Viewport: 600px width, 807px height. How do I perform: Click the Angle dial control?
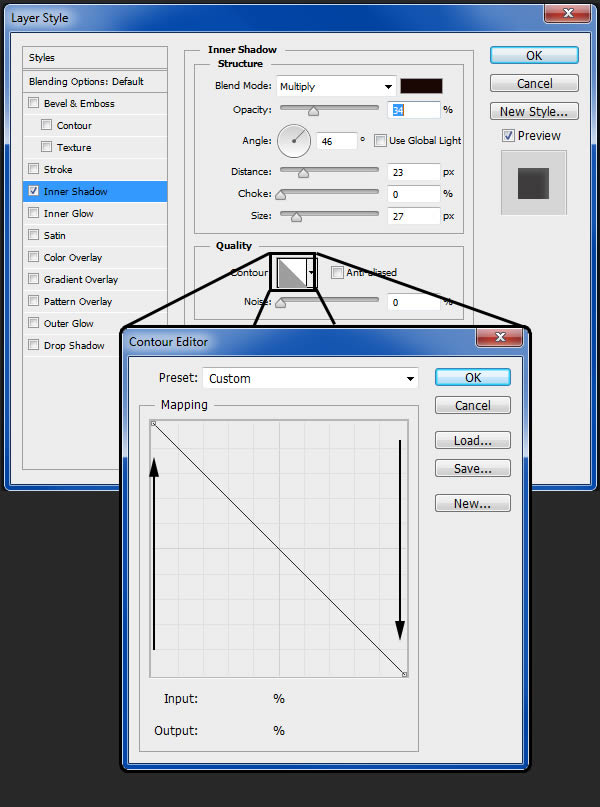(294, 141)
